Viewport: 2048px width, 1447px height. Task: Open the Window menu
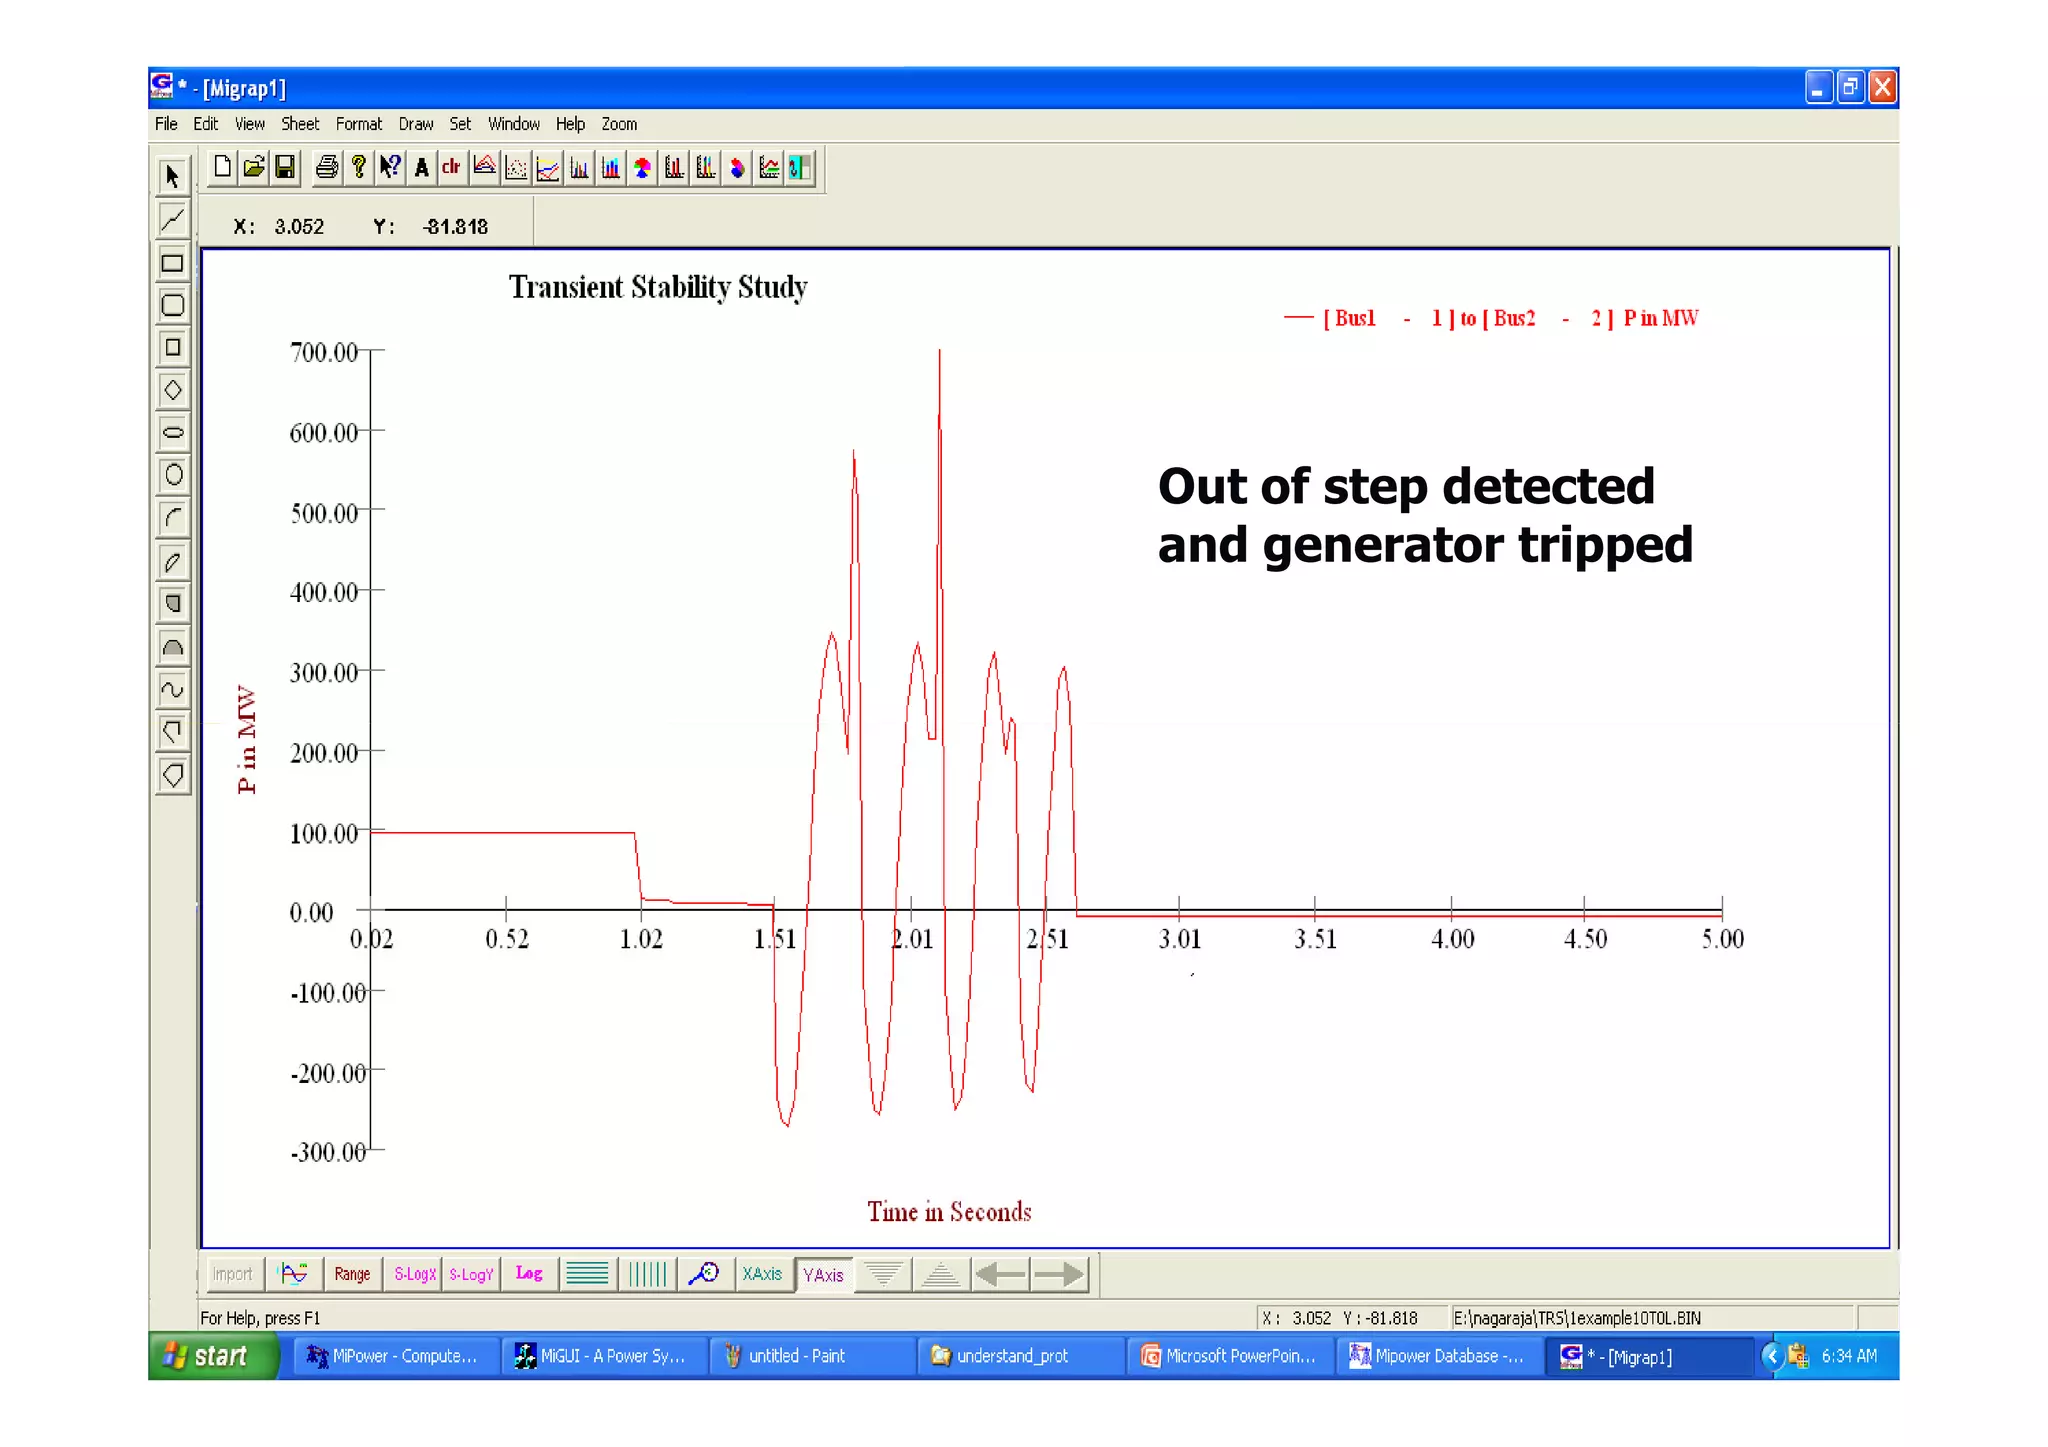(514, 124)
